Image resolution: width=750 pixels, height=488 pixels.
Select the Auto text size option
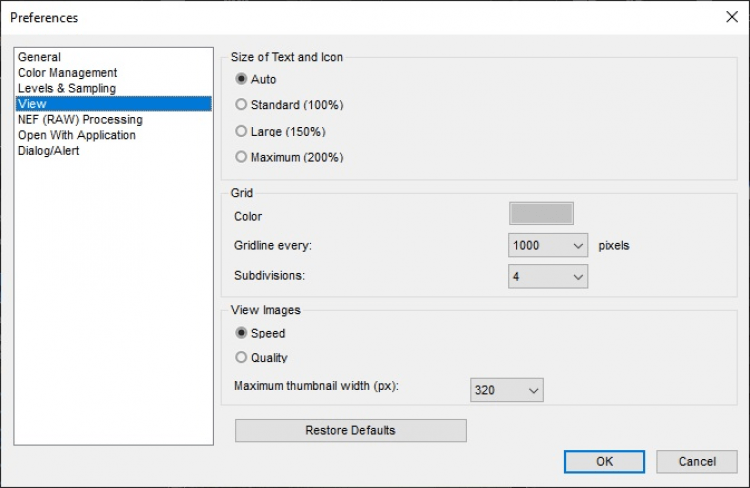241,79
